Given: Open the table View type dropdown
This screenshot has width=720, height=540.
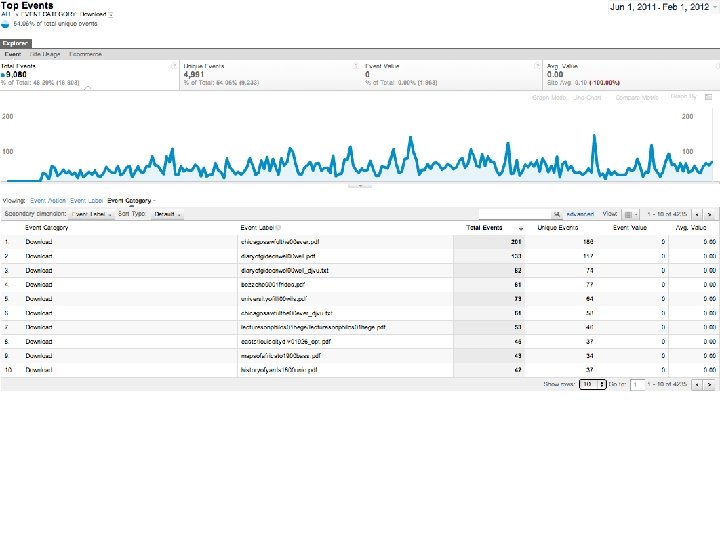Looking at the screenshot, I should pyautogui.click(x=630, y=214).
